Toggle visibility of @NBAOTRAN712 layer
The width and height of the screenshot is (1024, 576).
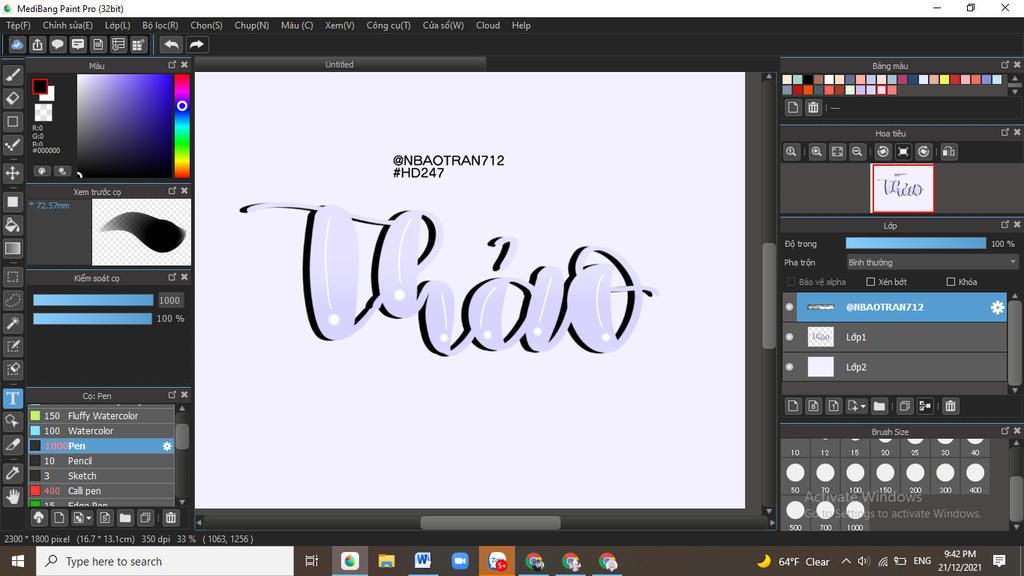[790, 307]
